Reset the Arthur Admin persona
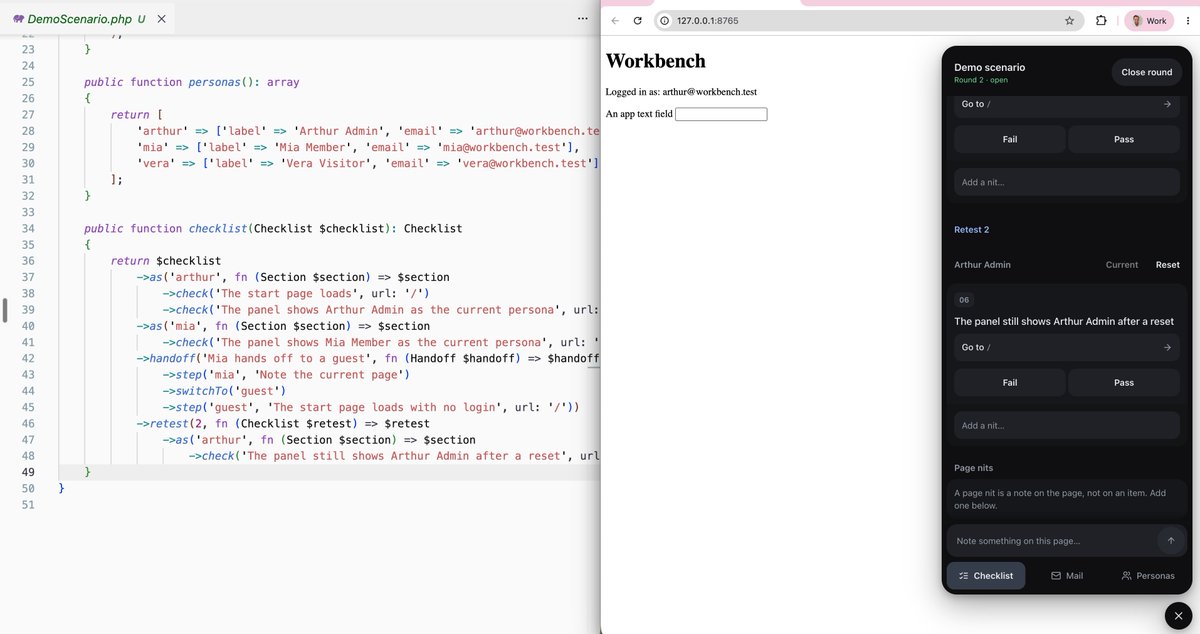Image resolution: width=1200 pixels, height=634 pixels. pos(1168,265)
